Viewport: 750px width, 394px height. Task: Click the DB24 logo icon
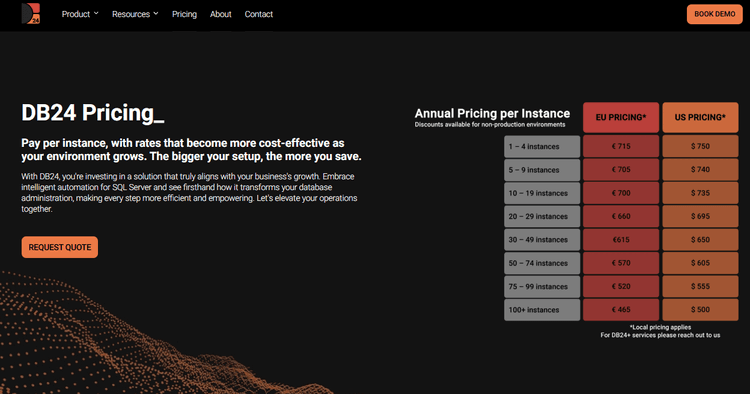[x=31, y=13]
